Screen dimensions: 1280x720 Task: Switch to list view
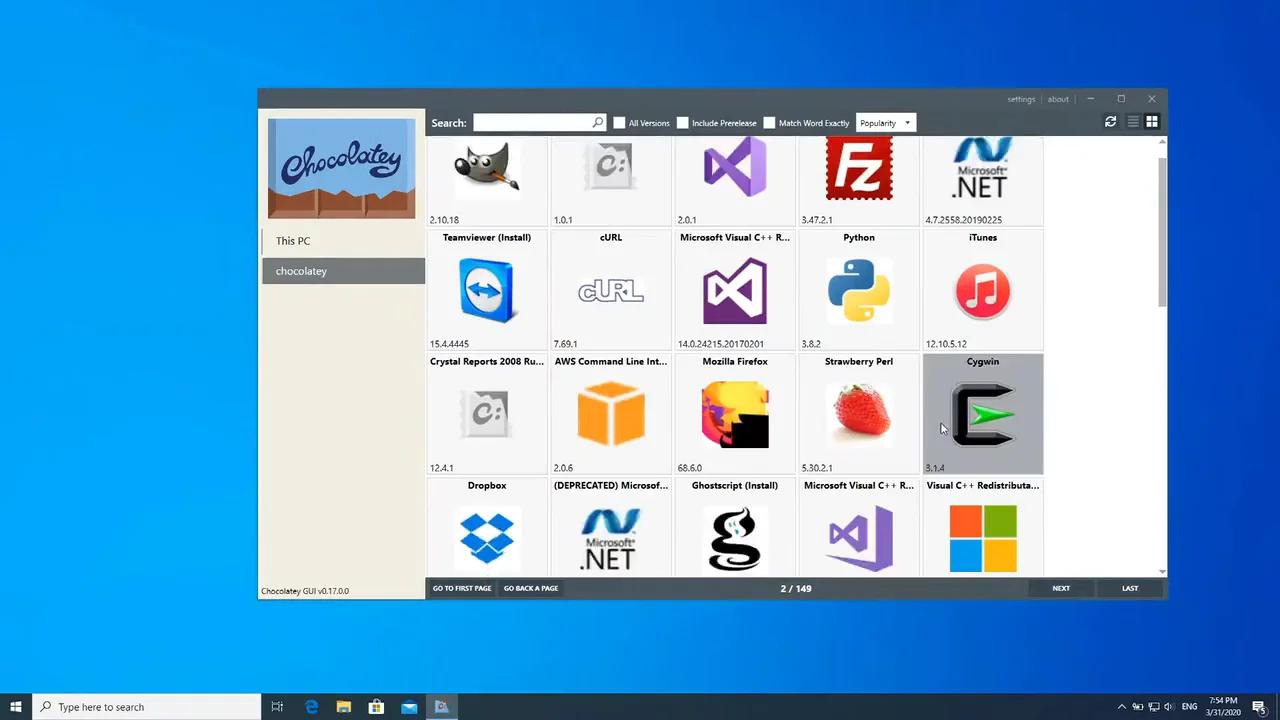[x=1132, y=121]
